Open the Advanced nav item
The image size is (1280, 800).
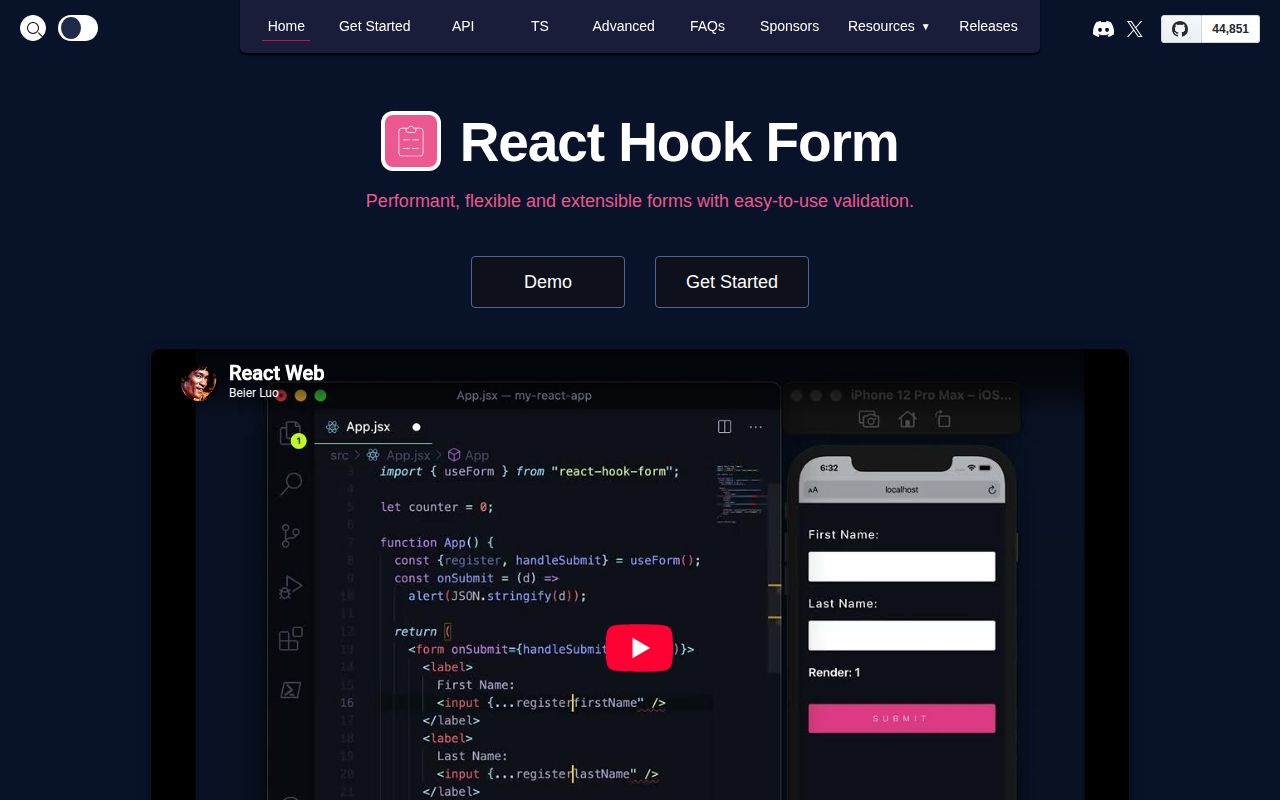pos(624,26)
